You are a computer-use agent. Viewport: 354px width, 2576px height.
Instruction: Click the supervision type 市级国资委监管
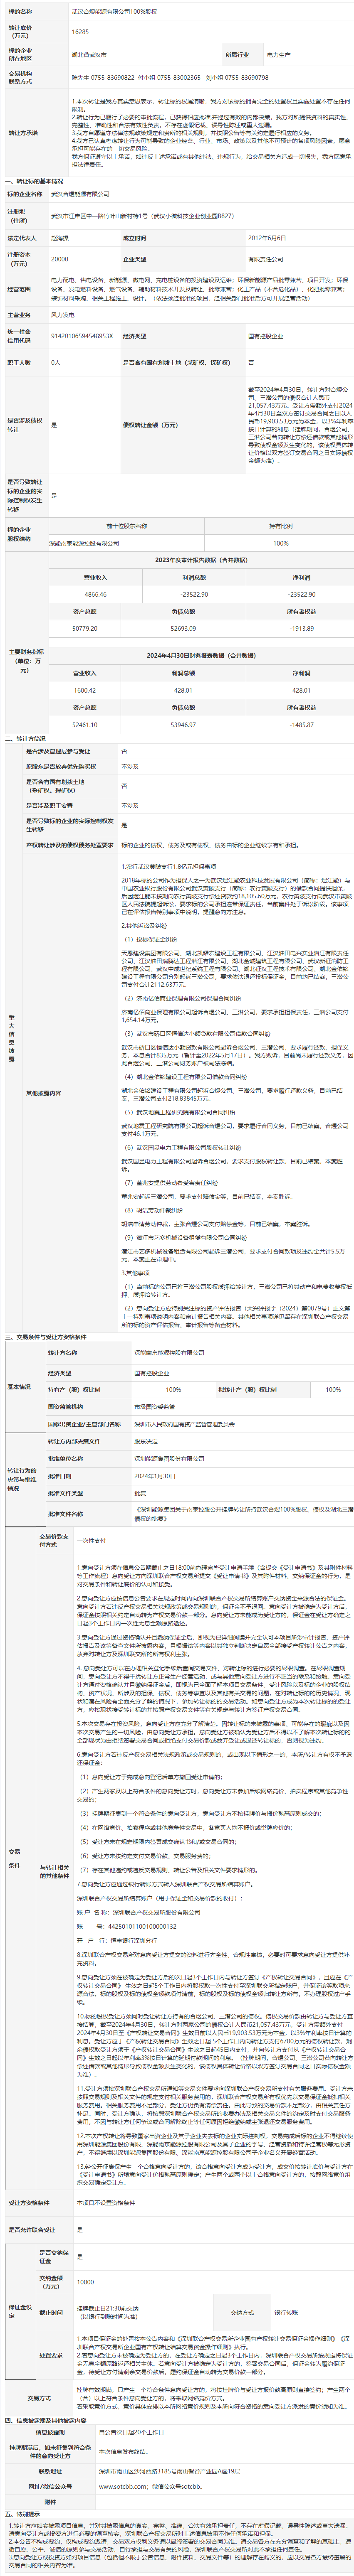click(156, 1406)
